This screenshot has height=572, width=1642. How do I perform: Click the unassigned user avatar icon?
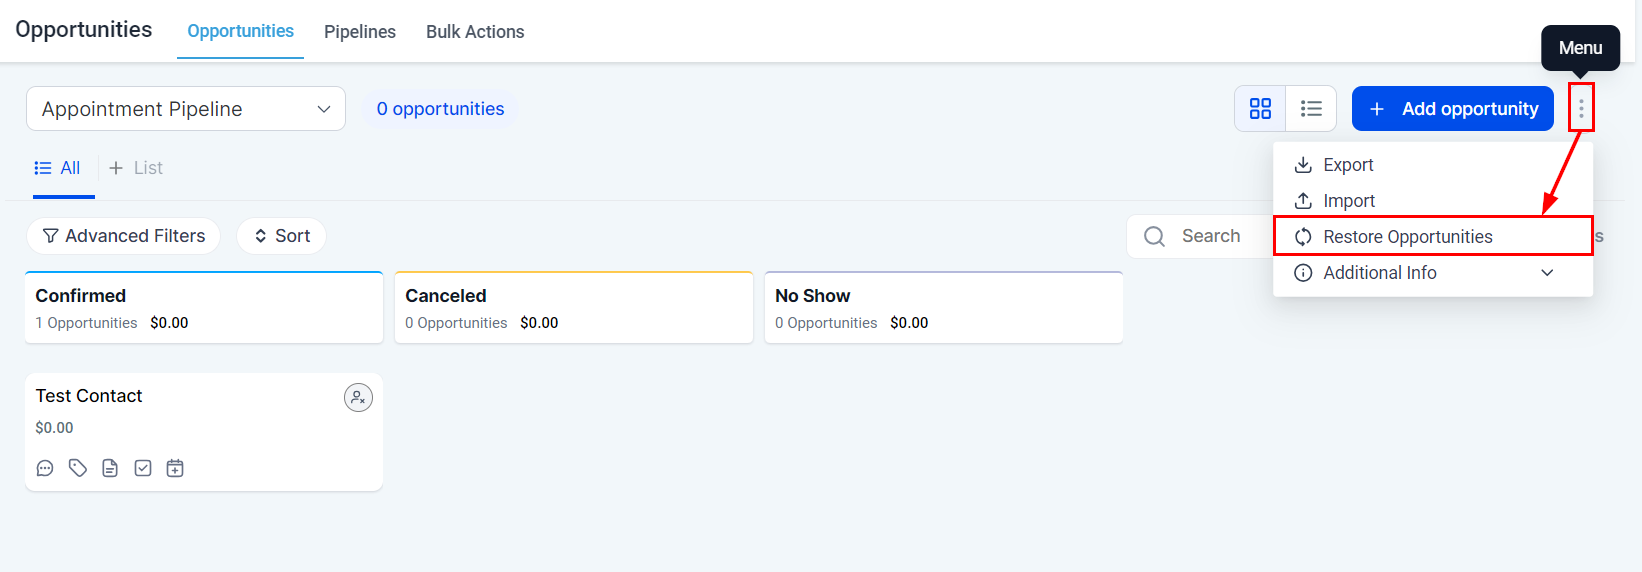358,398
